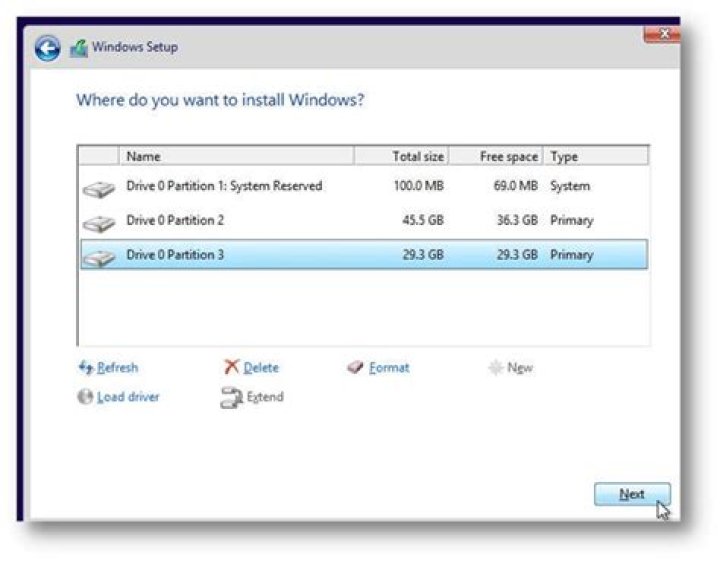Select the Format link
This screenshot has width=720, height=561.
click(389, 368)
